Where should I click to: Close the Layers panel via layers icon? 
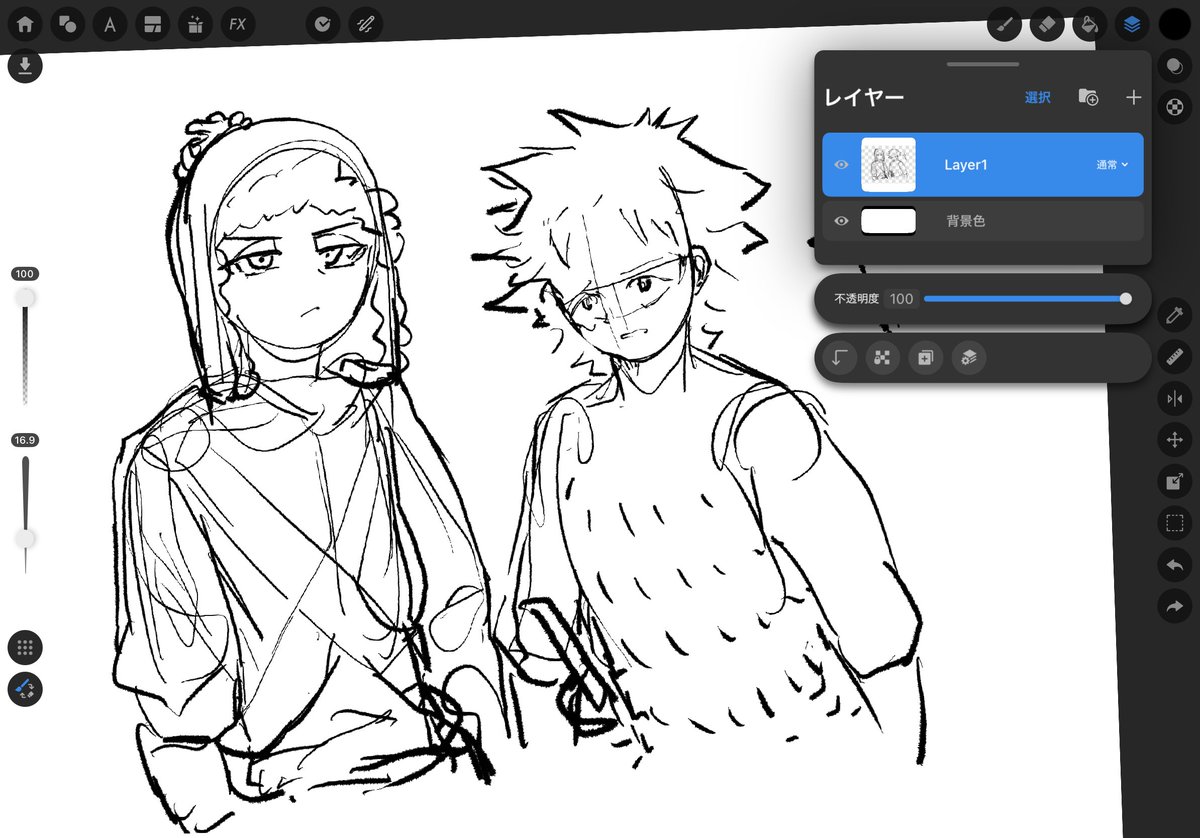tap(1132, 23)
